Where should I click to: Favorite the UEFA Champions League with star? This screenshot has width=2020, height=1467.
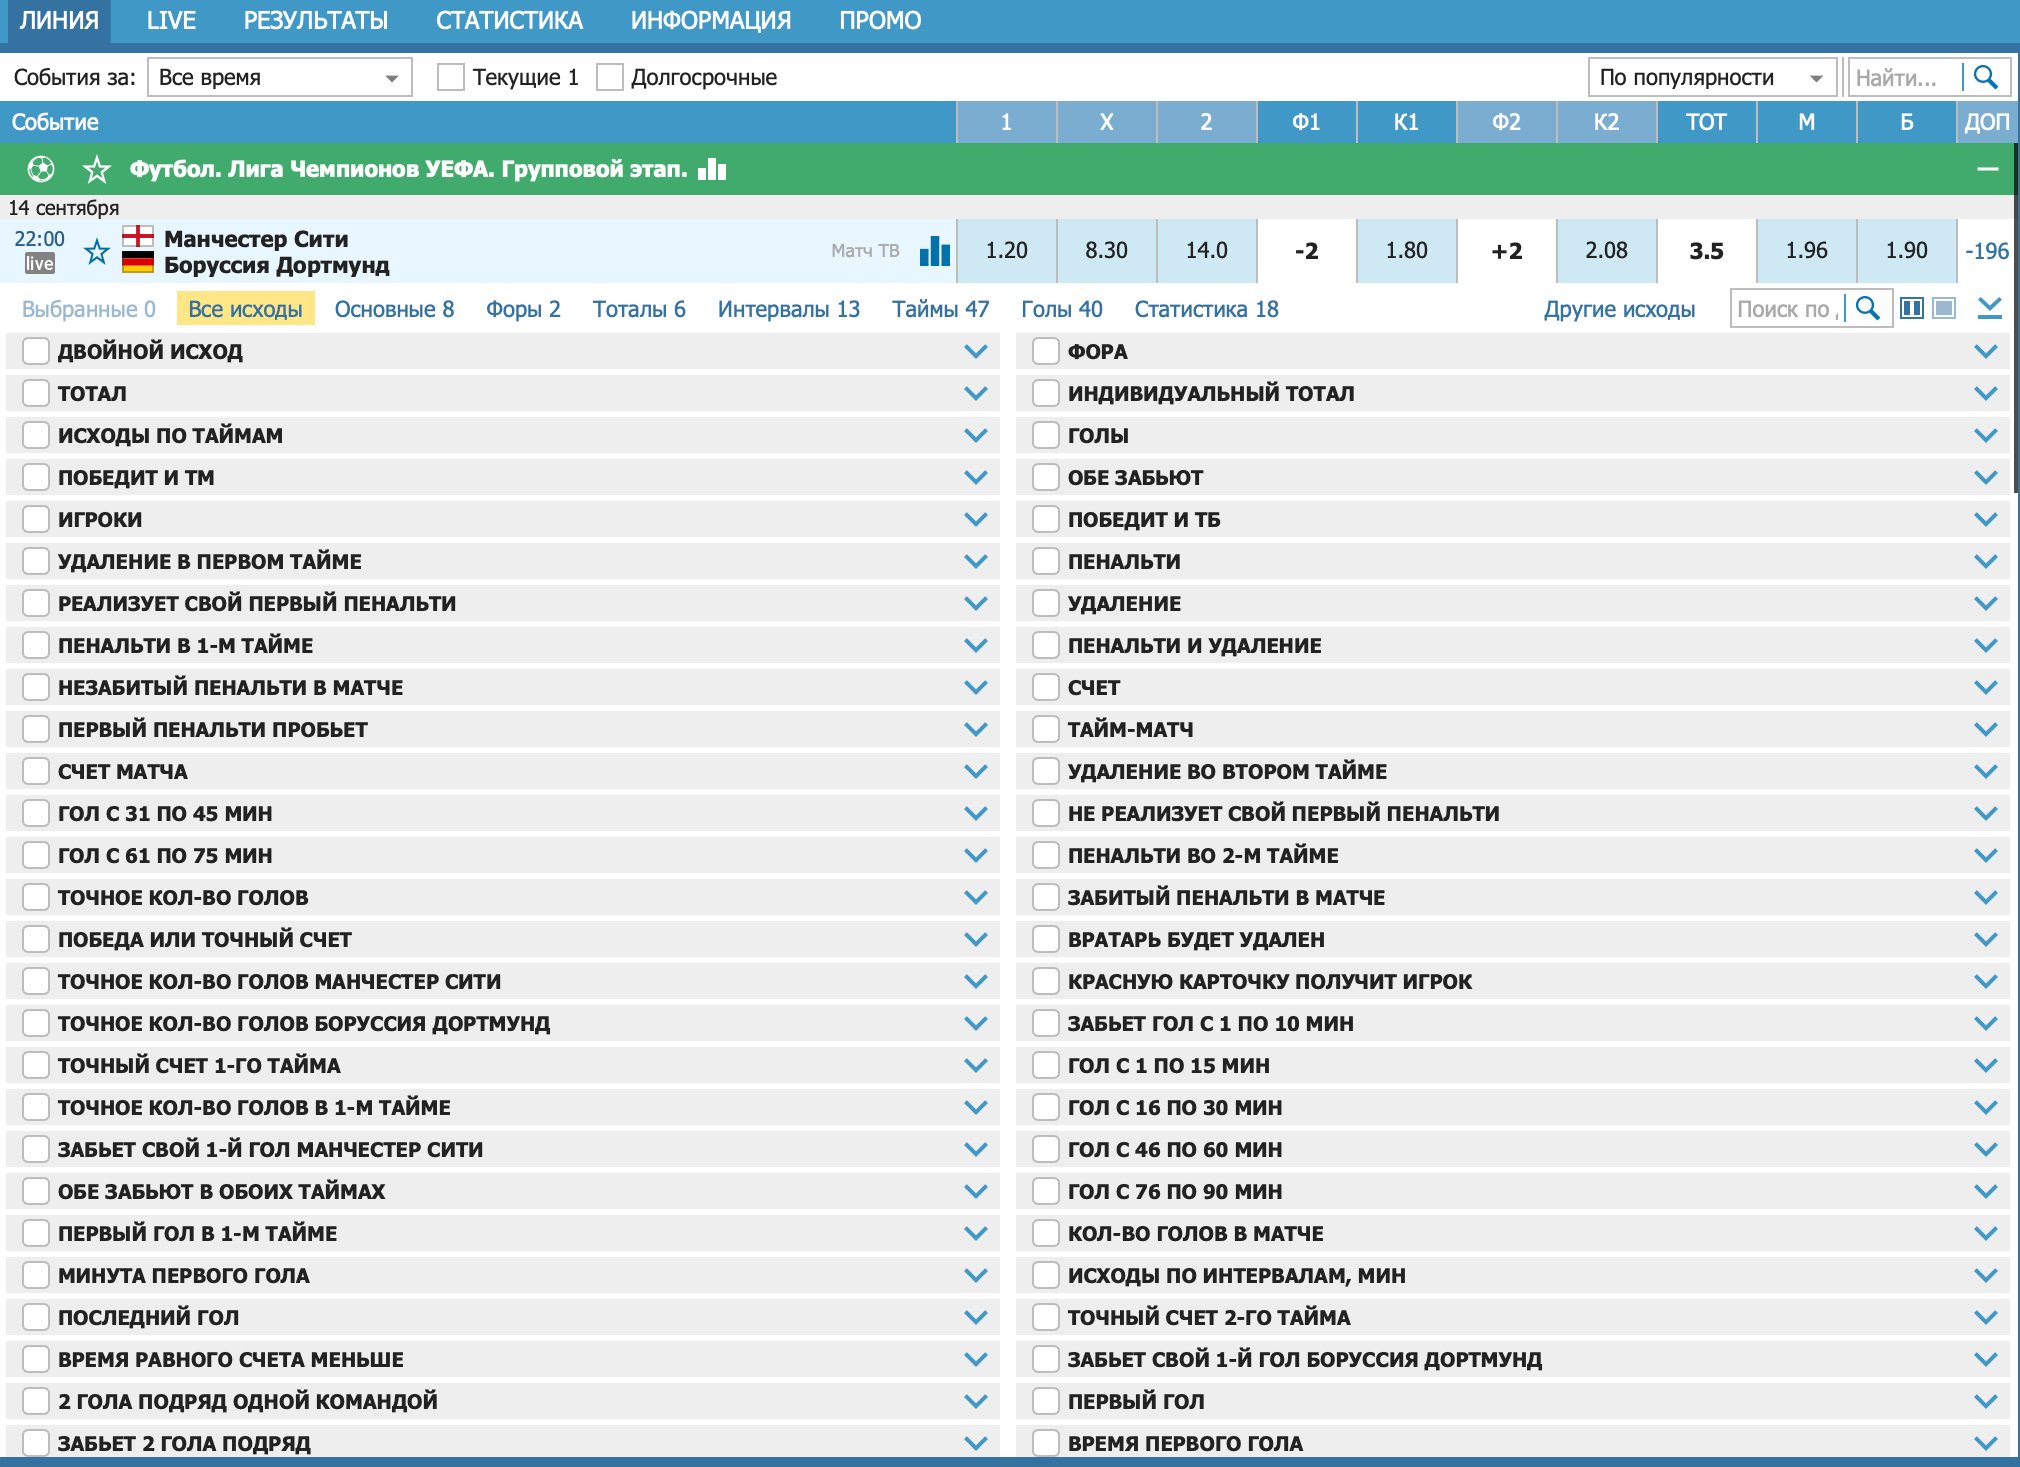coord(96,169)
